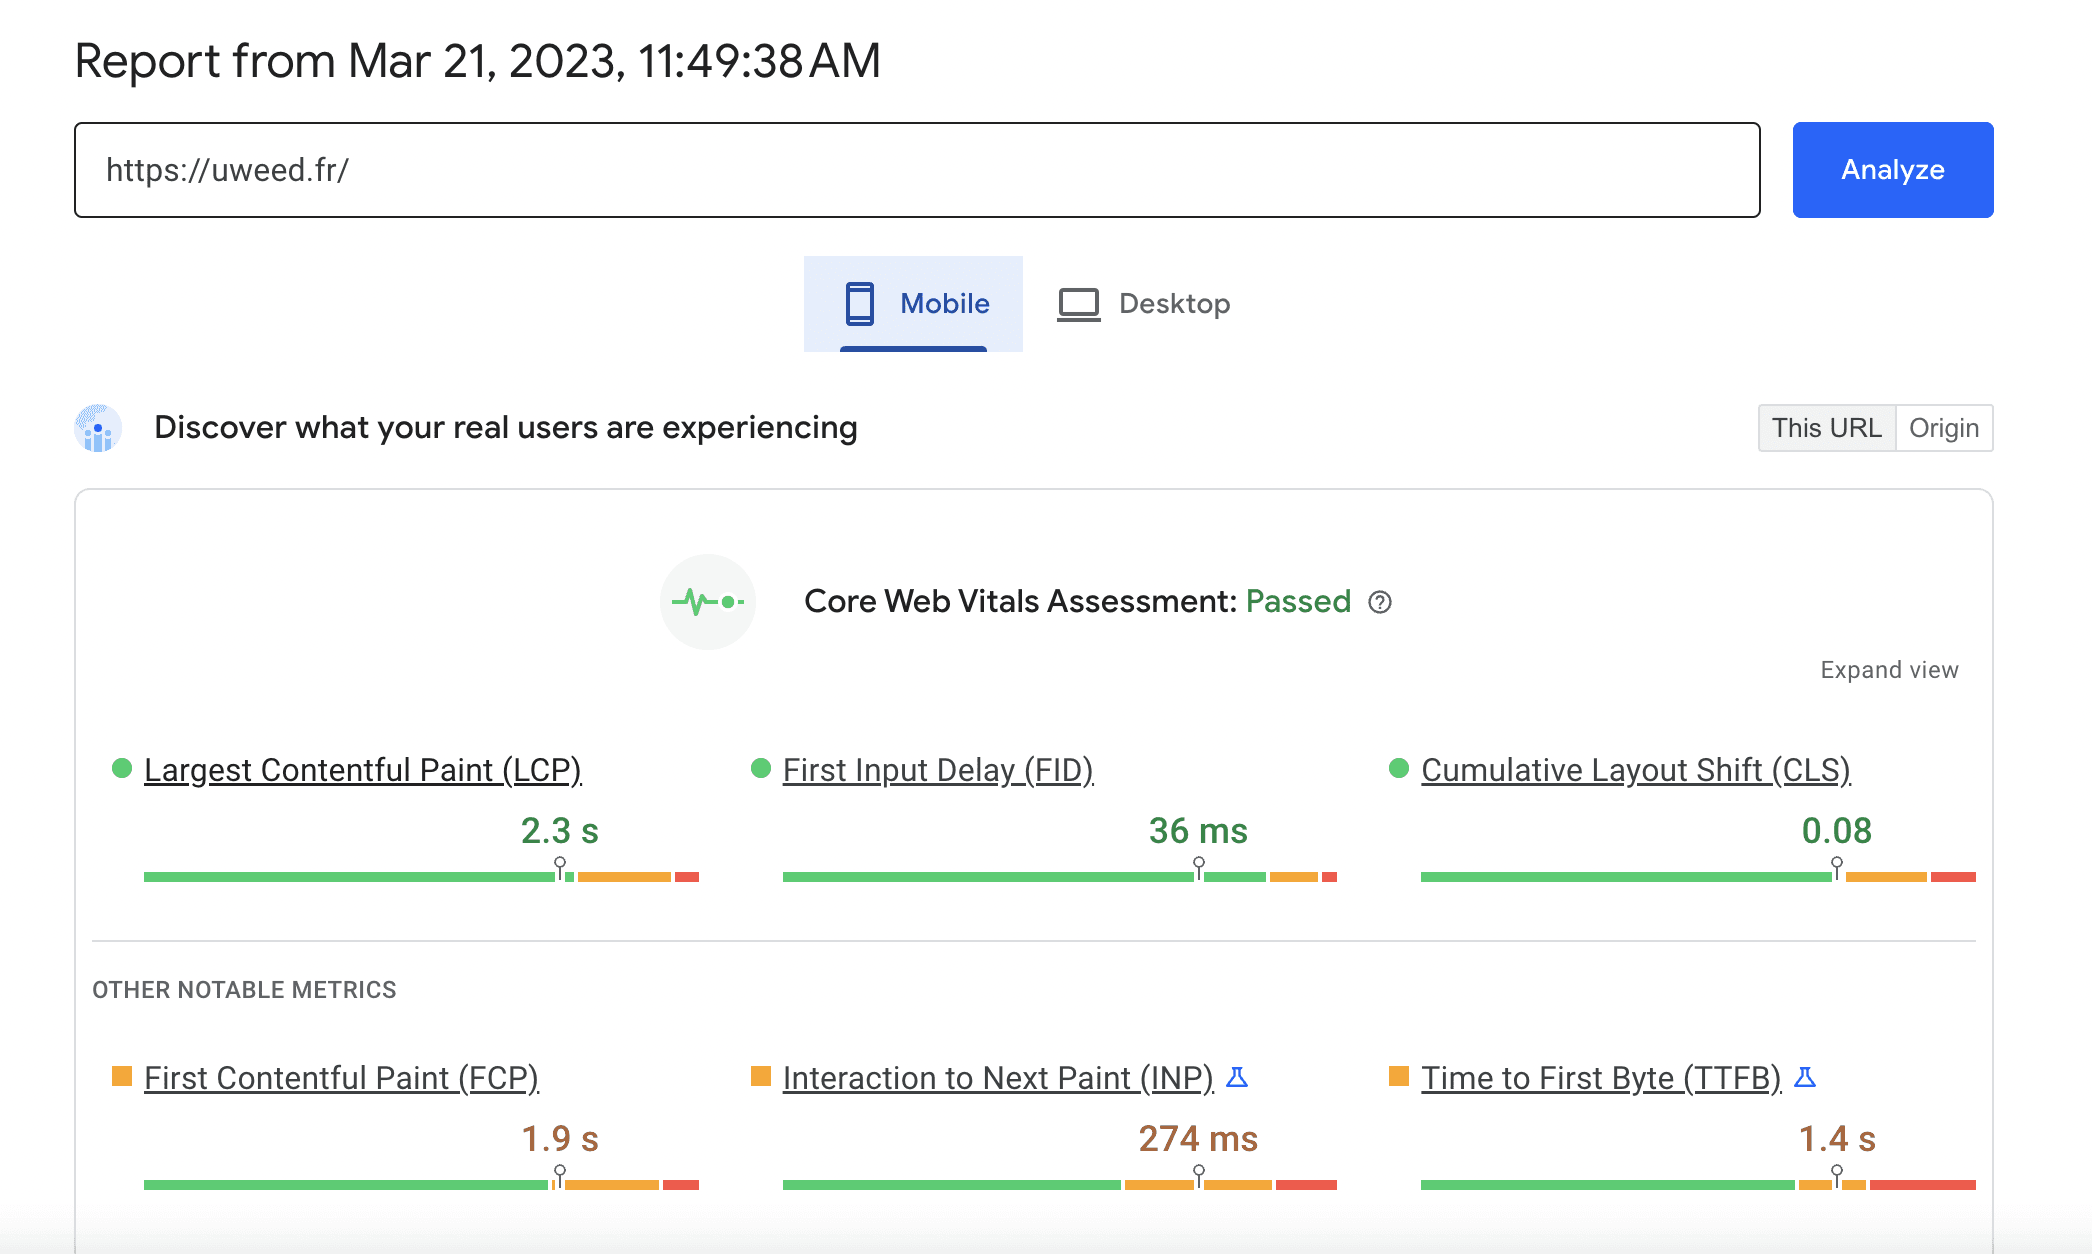The height and width of the screenshot is (1254, 2092).
Task: Open the First Input Delay link
Action: point(938,770)
